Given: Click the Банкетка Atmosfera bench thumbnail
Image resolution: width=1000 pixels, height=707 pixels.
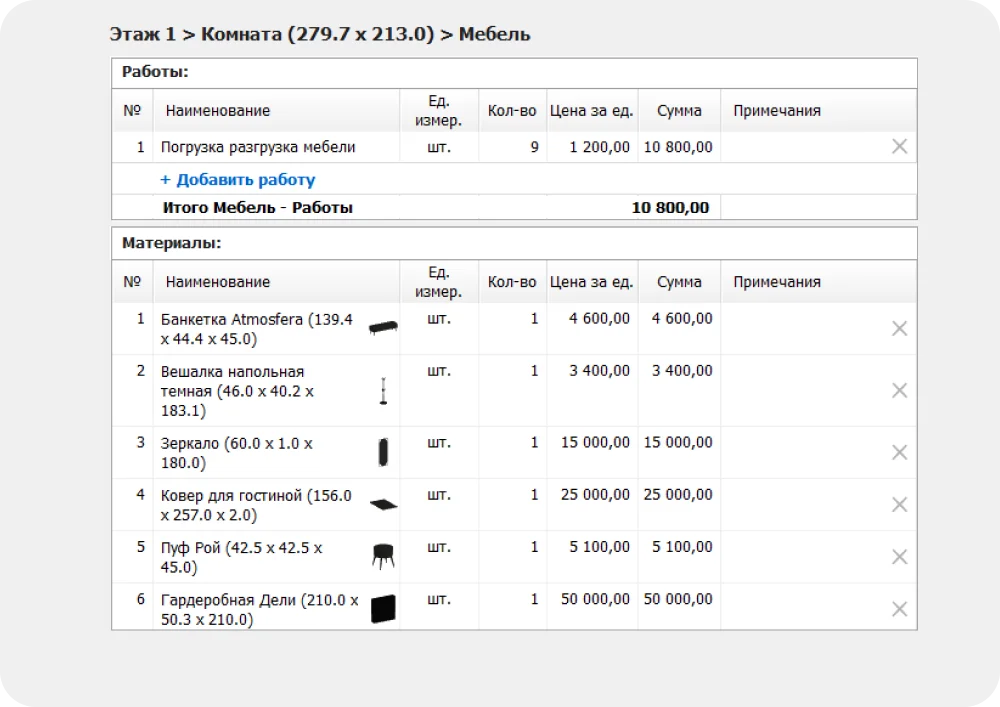Looking at the screenshot, I should [383, 328].
